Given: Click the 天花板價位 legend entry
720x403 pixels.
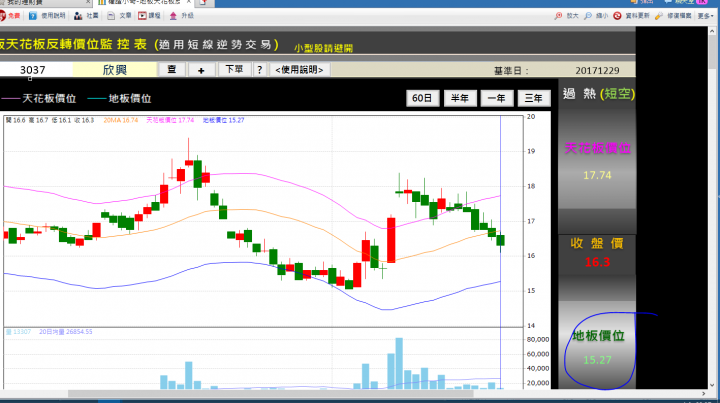Looking at the screenshot, I should (x=39, y=99).
